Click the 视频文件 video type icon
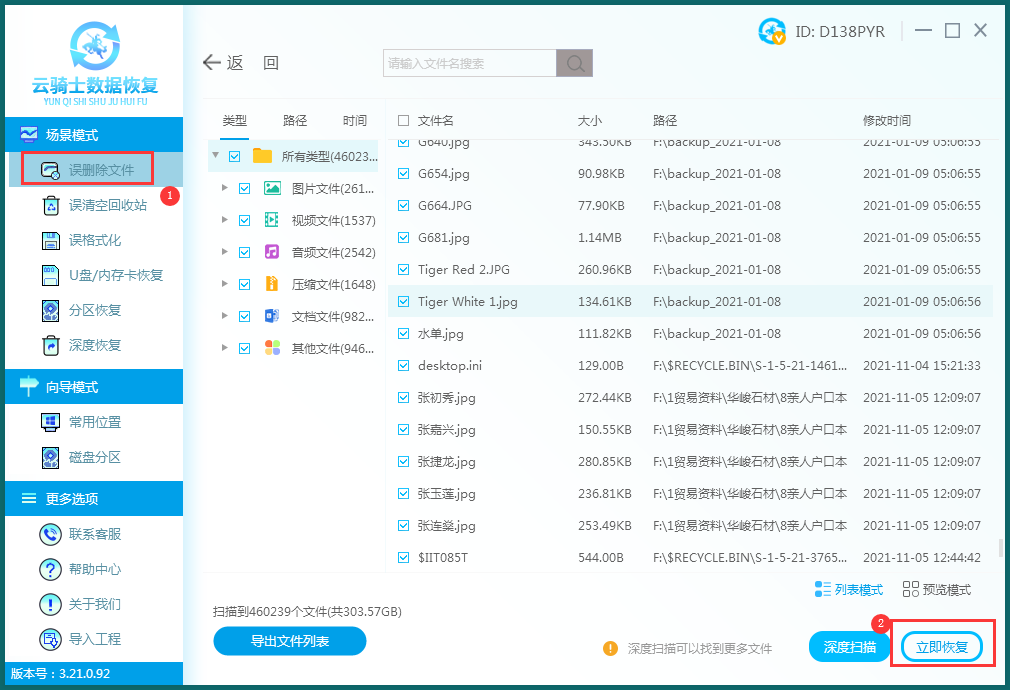This screenshot has height=690, width=1010. pos(272,220)
